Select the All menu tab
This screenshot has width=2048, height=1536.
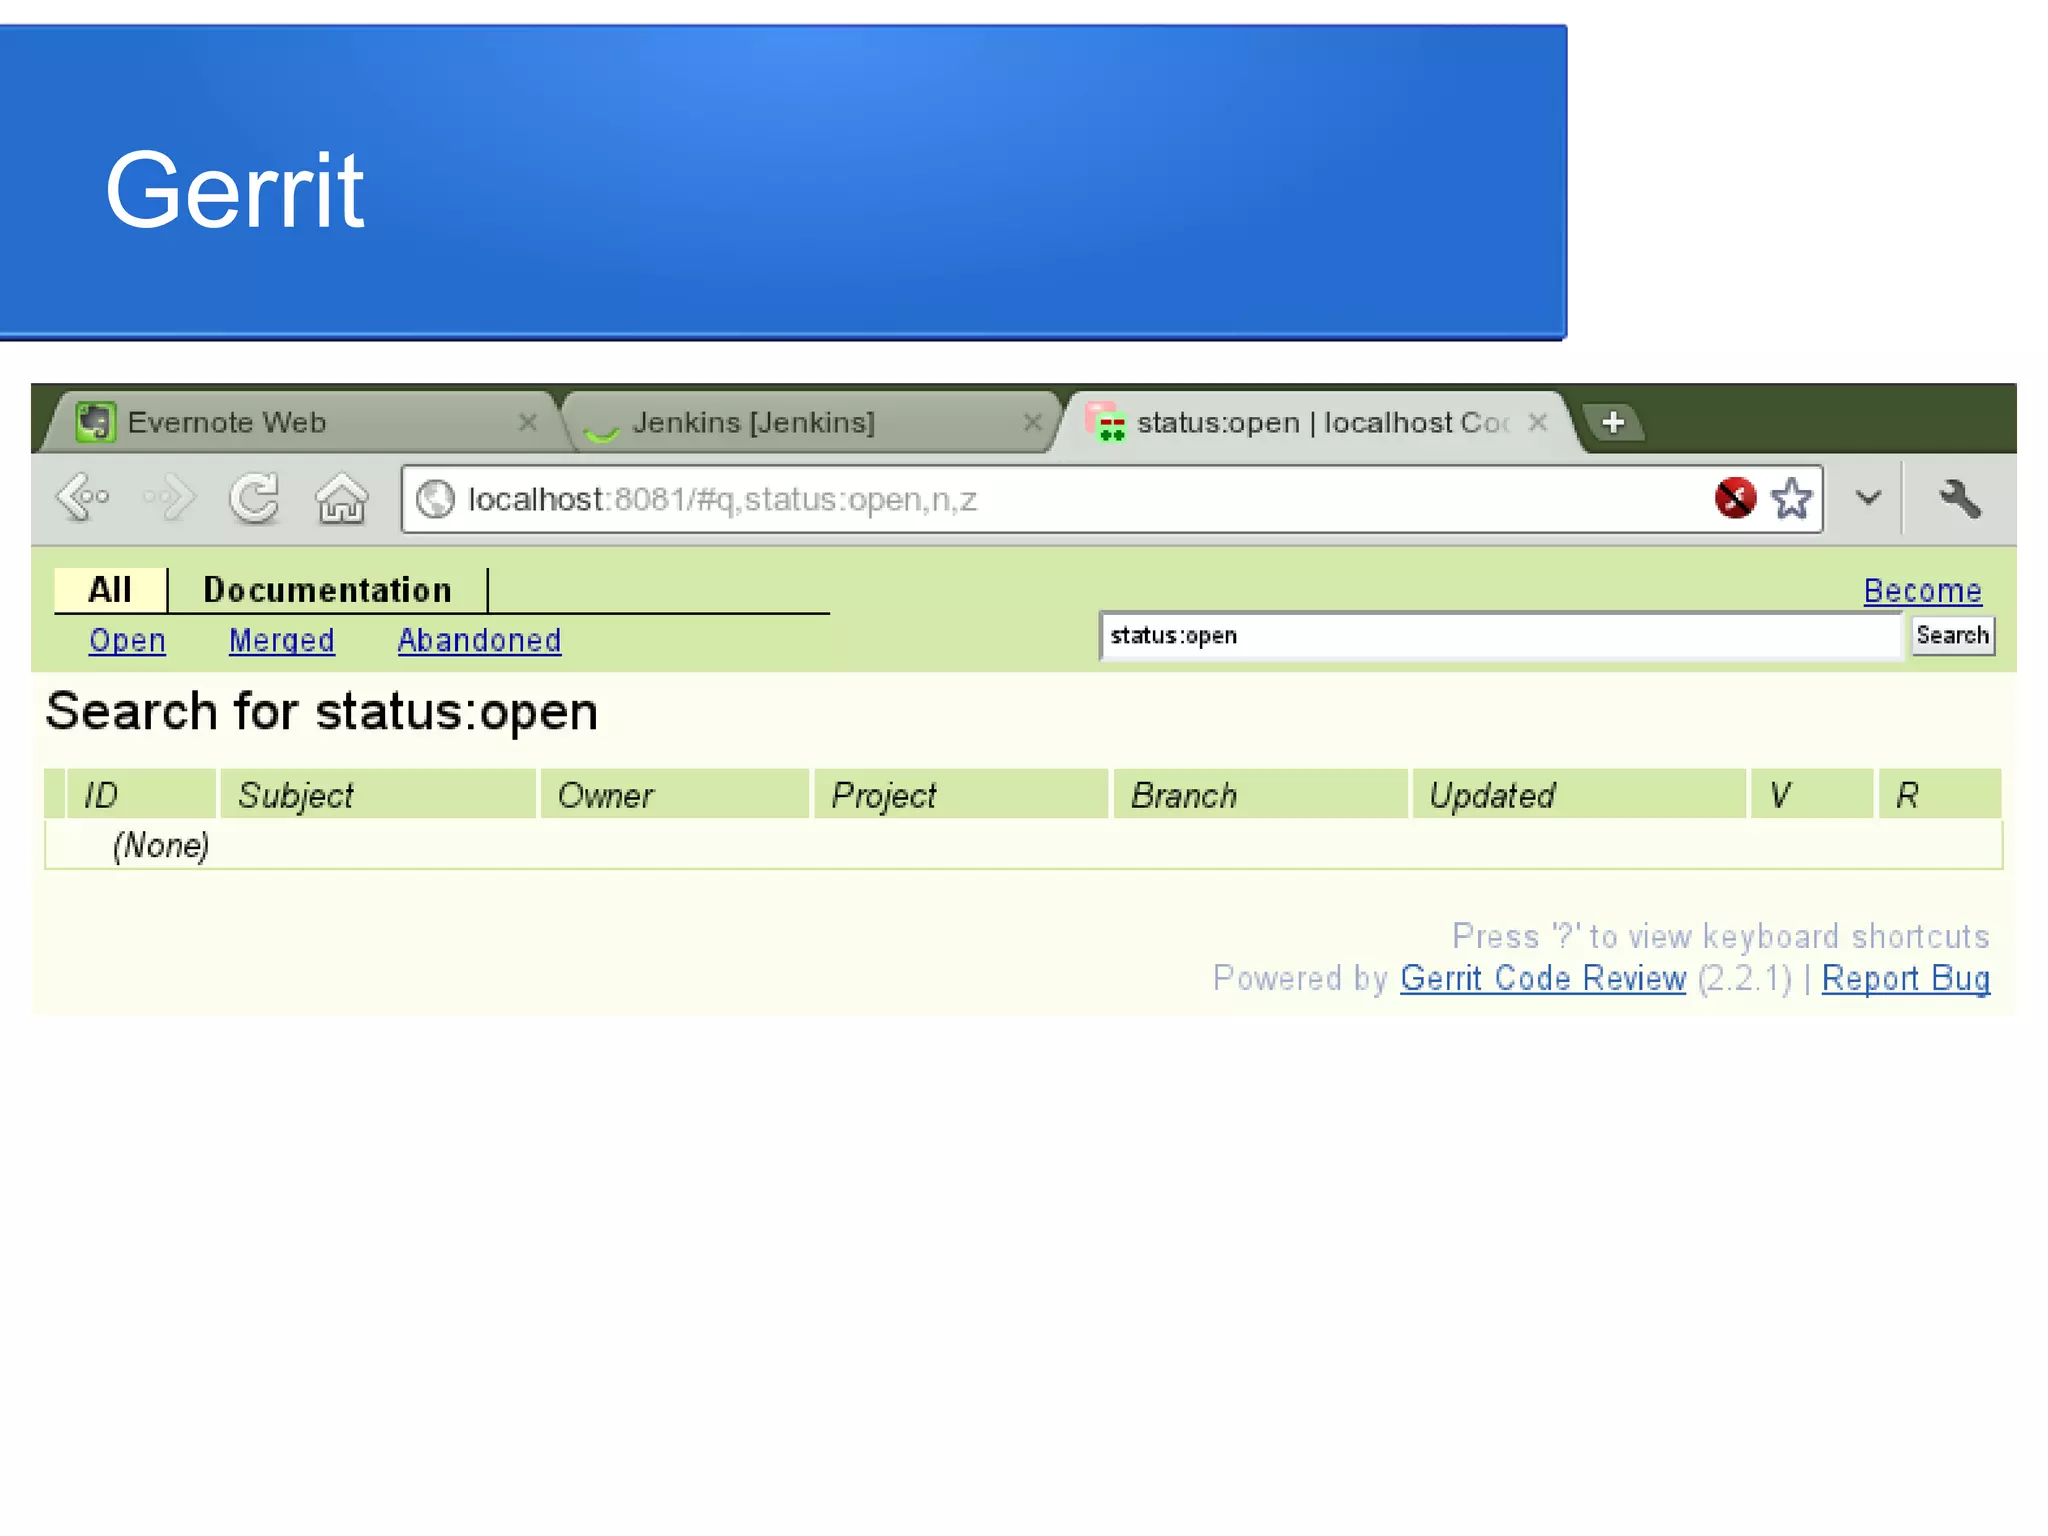click(110, 590)
